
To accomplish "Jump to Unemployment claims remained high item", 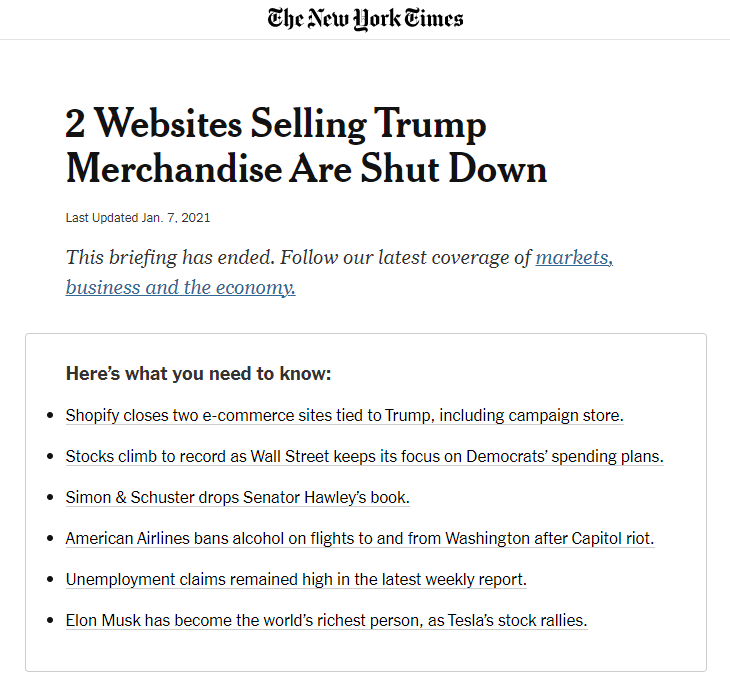I will tap(296, 579).
